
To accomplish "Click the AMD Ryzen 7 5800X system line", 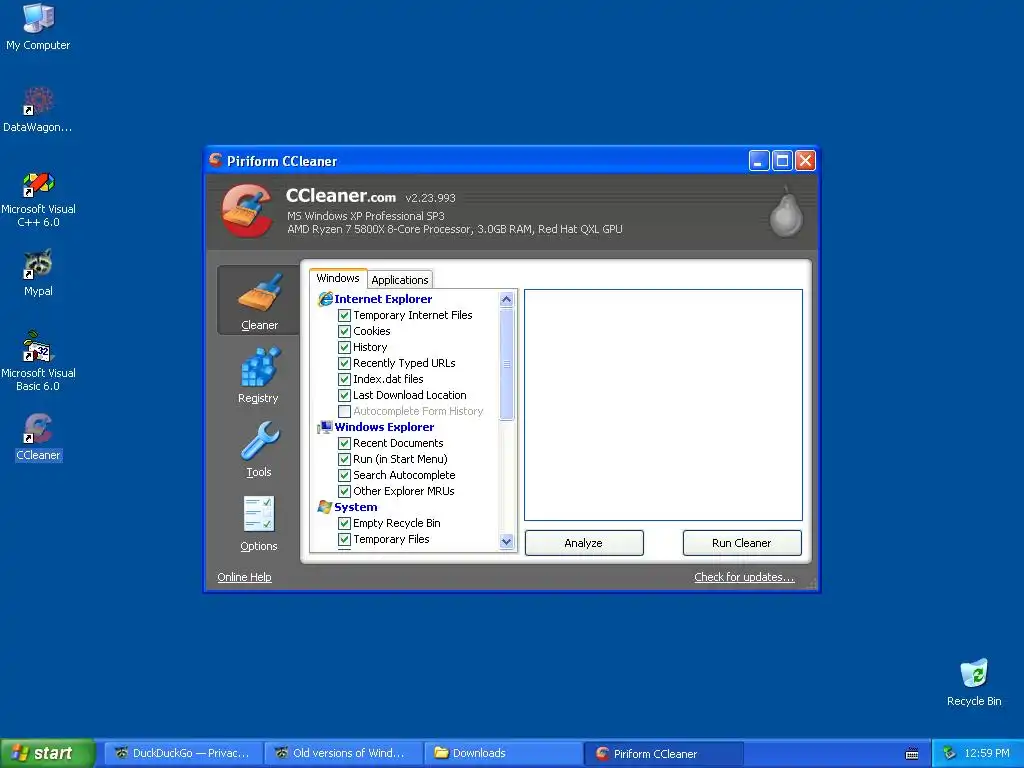I will (455, 229).
